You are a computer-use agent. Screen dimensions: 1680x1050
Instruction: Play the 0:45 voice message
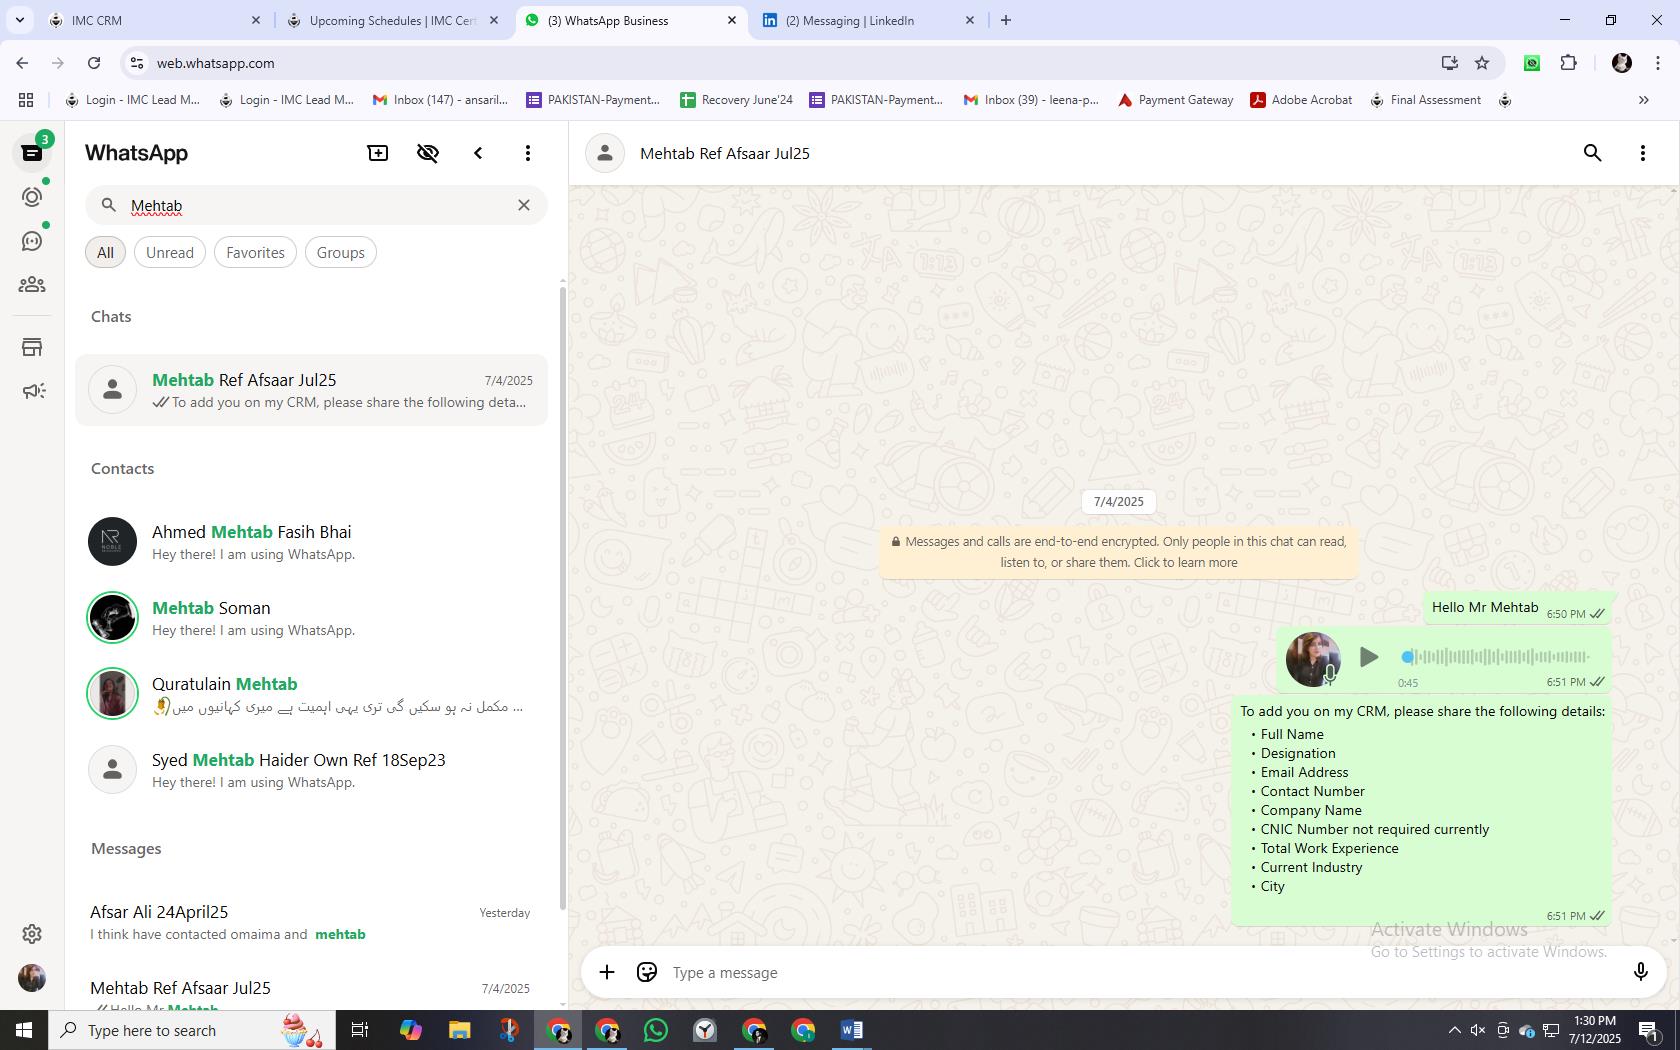point(1369,657)
